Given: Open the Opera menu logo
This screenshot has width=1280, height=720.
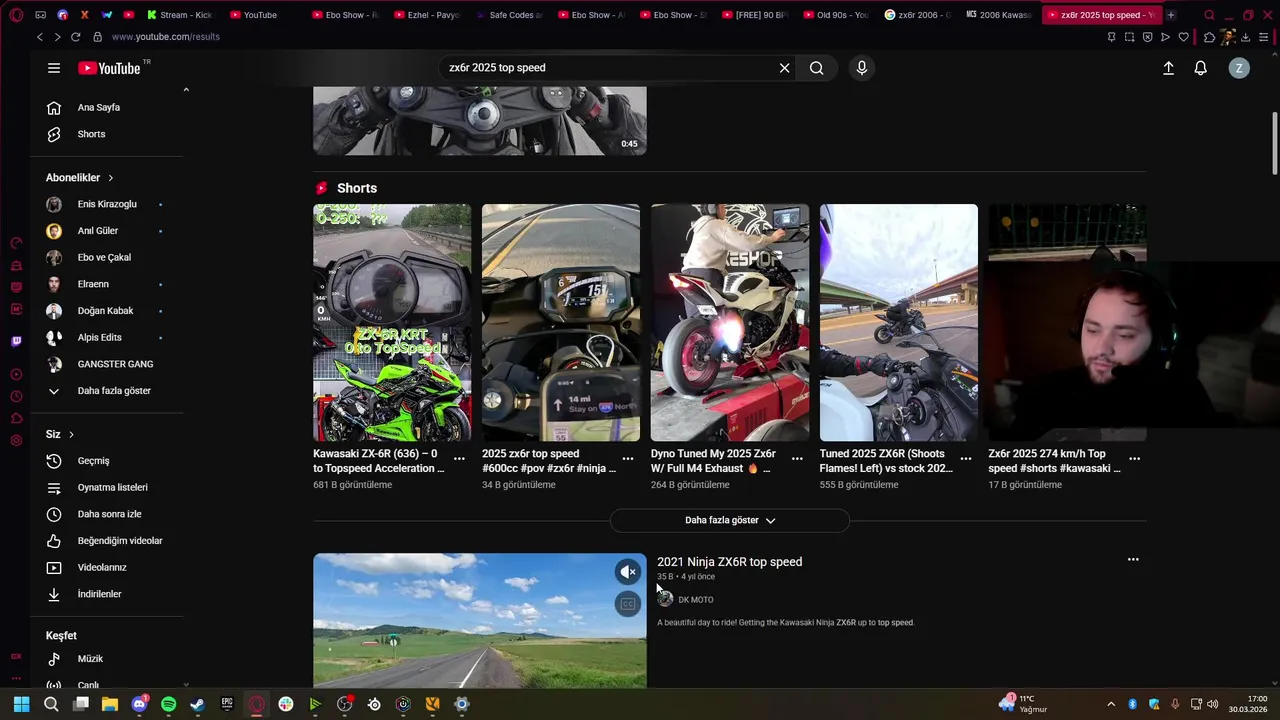Looking at the screenshot, I should pos(16,15).
